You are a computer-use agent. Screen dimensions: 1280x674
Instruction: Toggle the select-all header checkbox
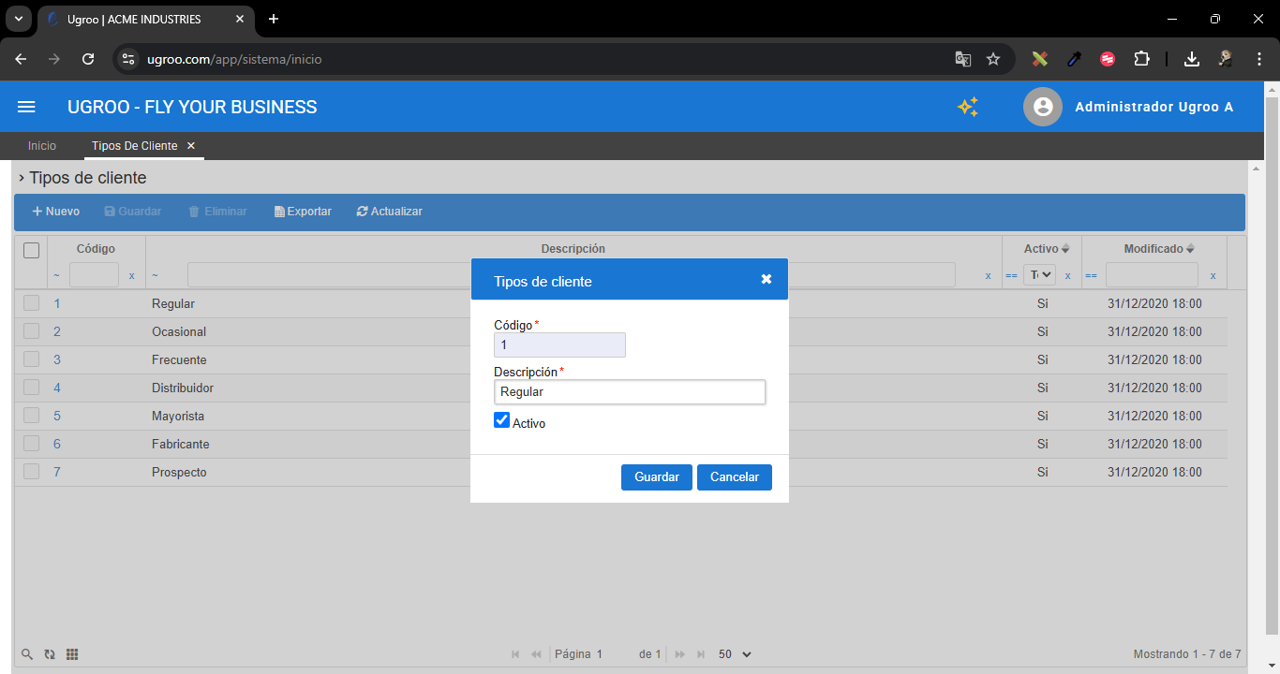(x=31, y=250)
